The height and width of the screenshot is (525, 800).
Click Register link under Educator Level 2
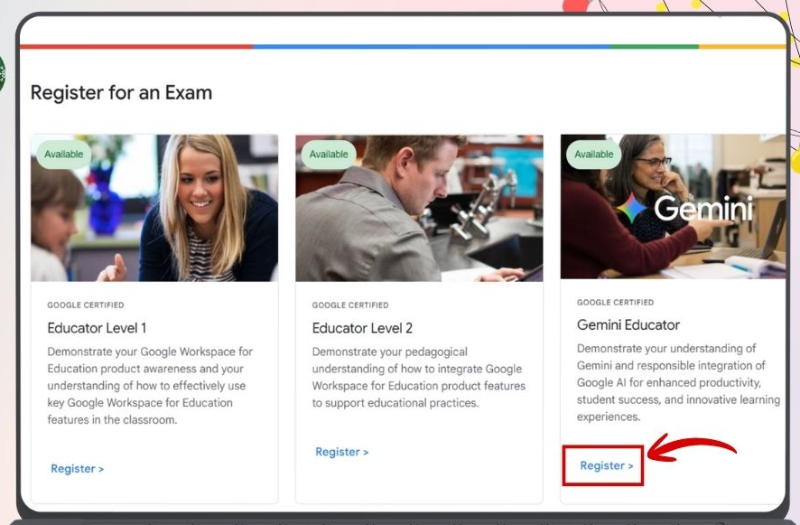[x=342, y=452]
